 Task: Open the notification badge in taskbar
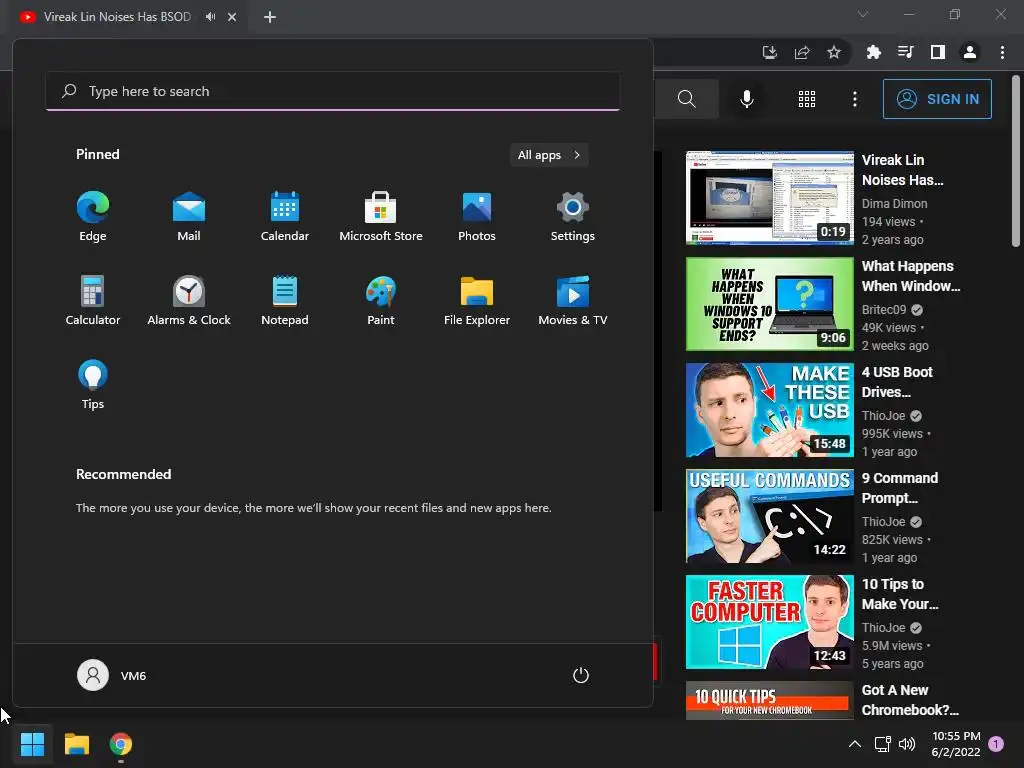(x=996, y=744)
